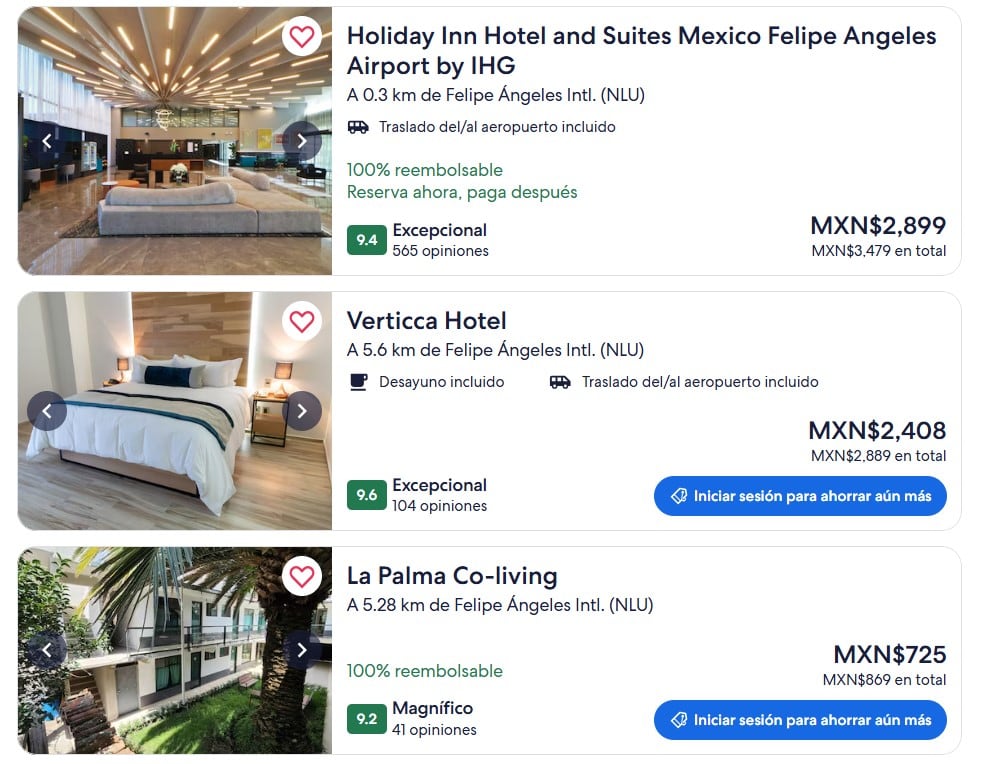View next La Palma Co-living photo
Image resolution: width=997 pixels, height=764 pixels.
point(301,650)
